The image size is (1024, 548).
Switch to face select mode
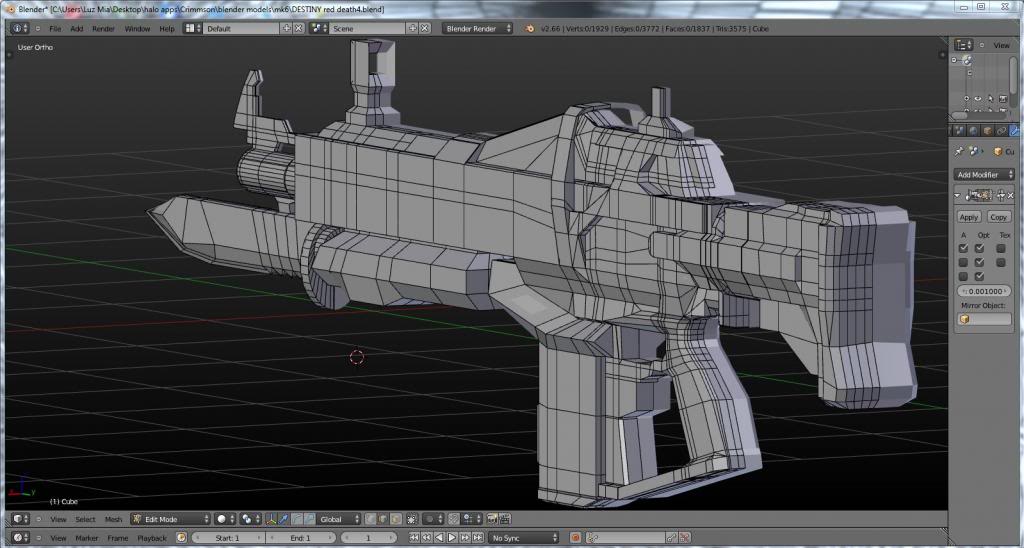[x=395, y=519]
